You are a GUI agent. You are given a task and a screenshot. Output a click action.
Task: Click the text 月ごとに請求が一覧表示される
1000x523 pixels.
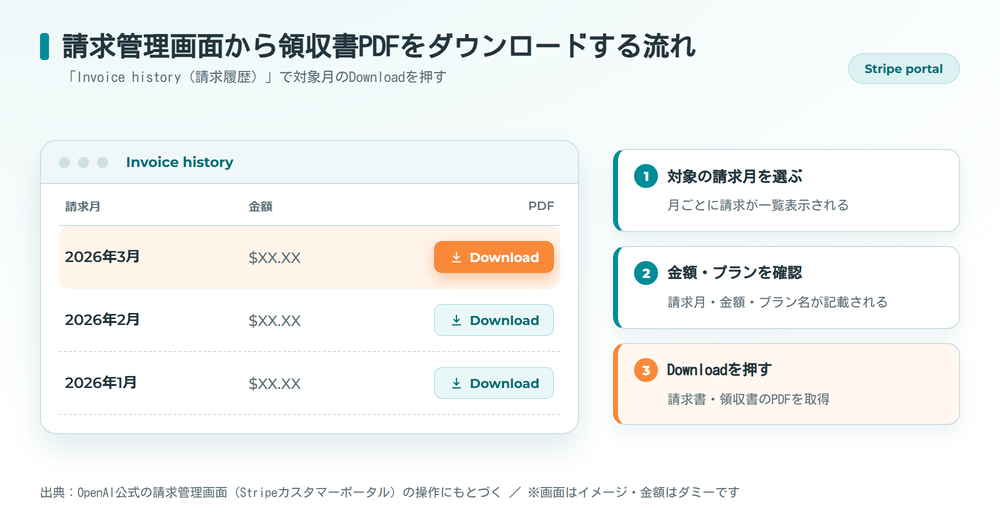(x=758, y=205)
